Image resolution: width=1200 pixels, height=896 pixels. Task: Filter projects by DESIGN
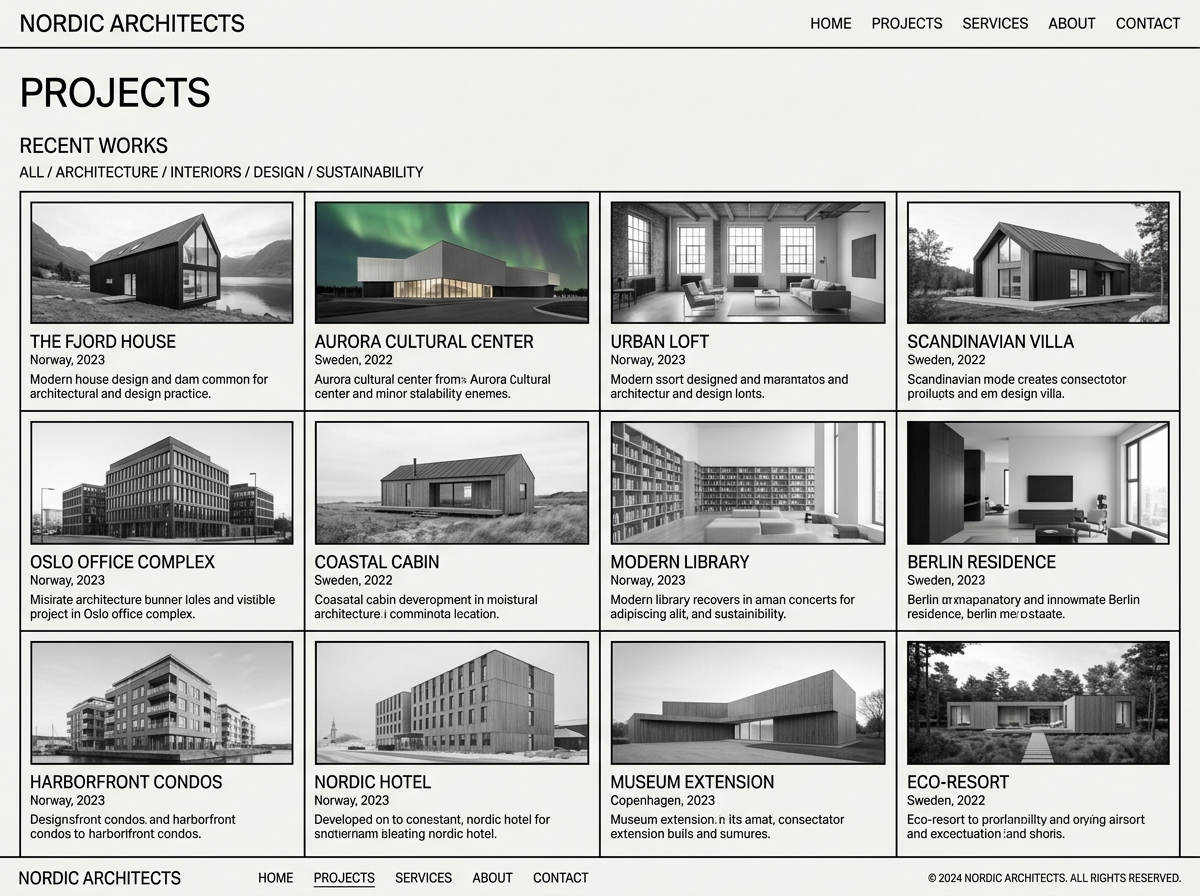coord(278,172)
